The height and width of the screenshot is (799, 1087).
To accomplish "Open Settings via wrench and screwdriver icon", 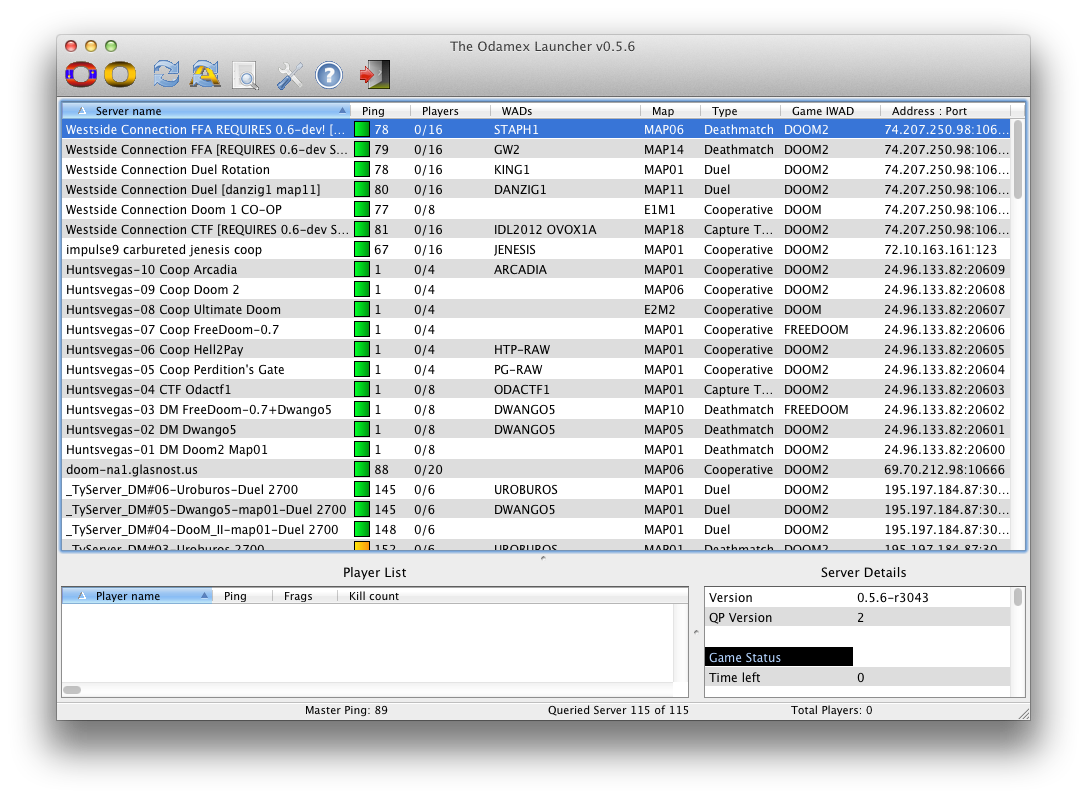I will pos(289,74).
